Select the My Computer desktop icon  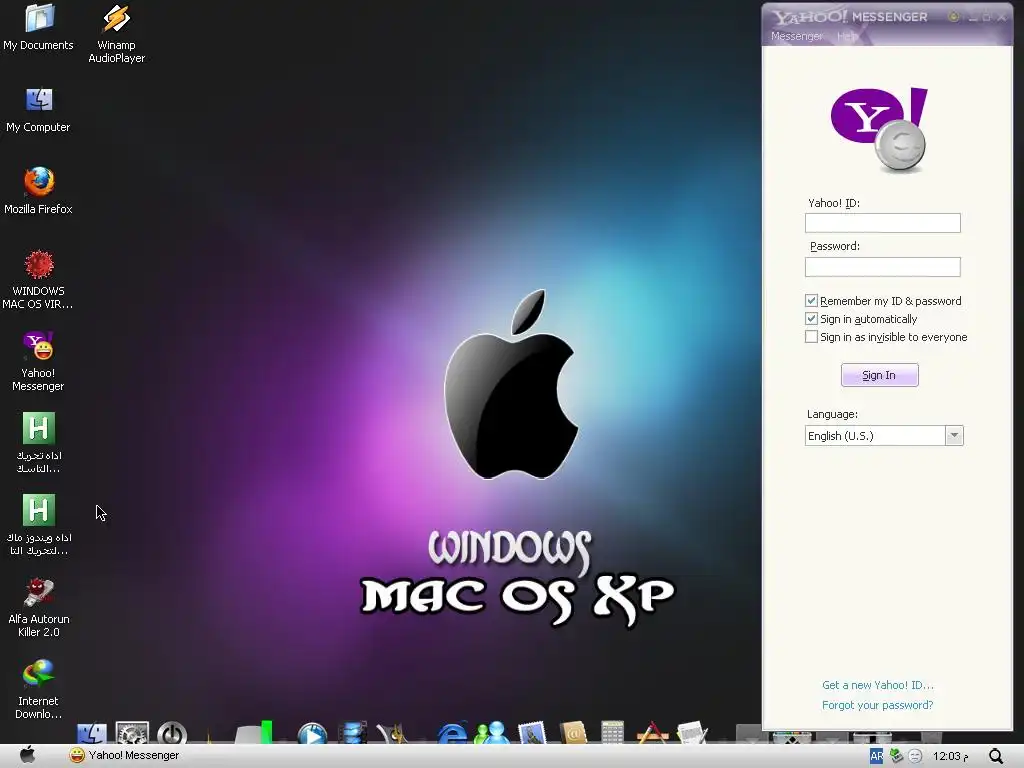point(39,110)
